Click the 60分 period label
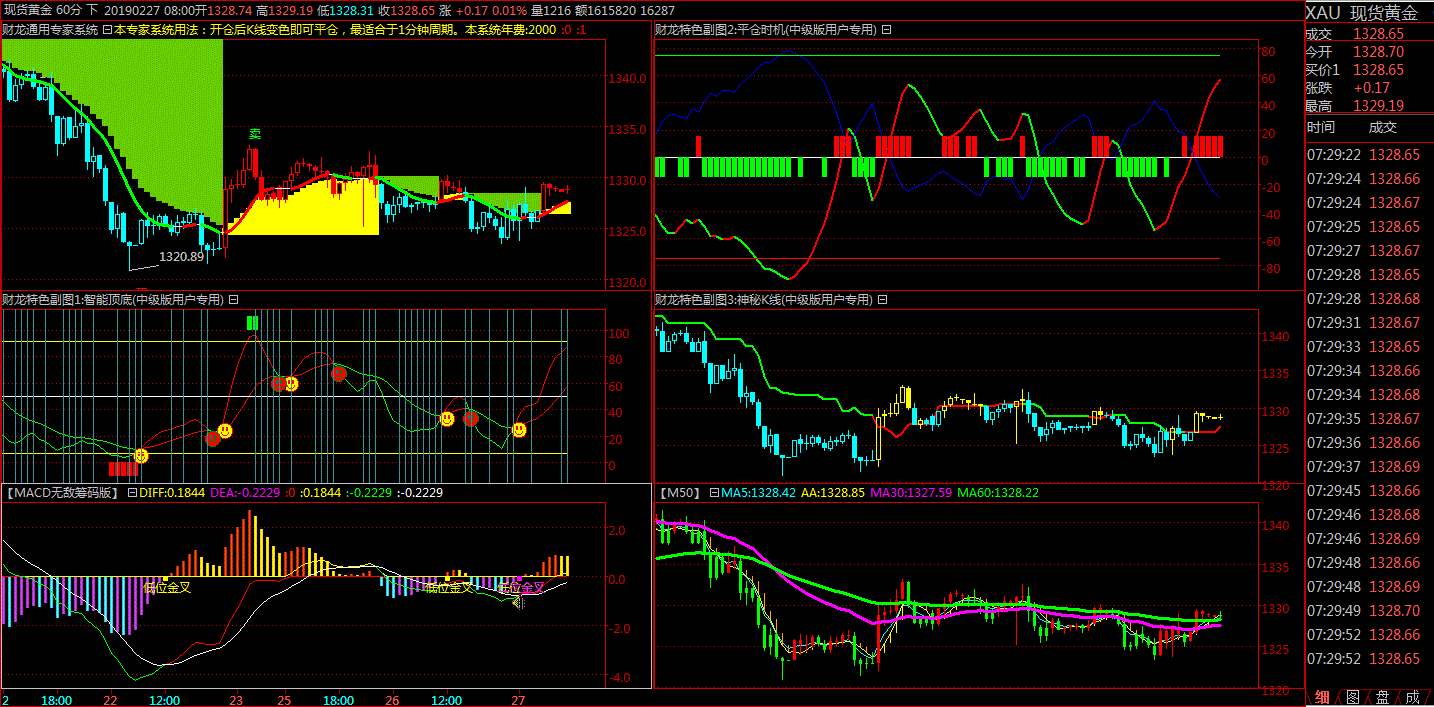This screenshot has height=707, width=1434. coord(71,10)
